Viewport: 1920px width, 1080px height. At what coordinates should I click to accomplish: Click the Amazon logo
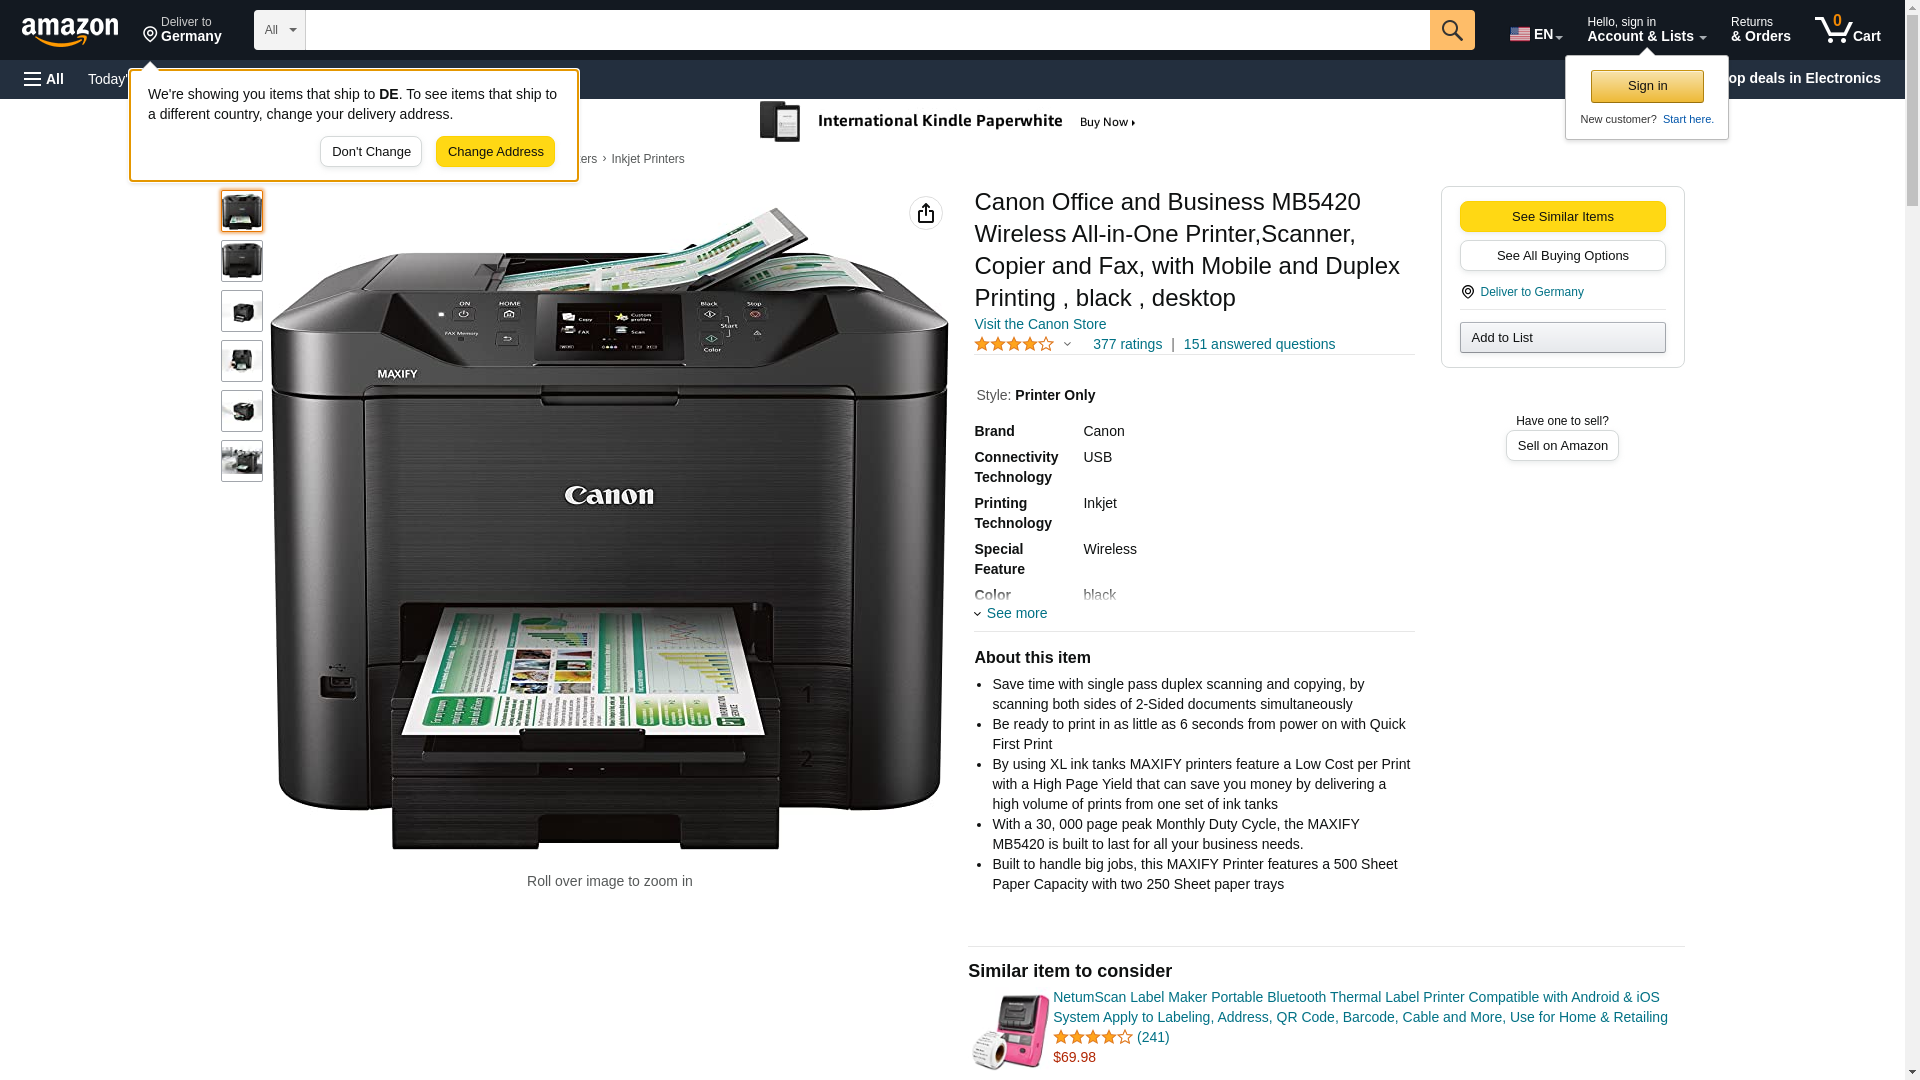(70, 31)
